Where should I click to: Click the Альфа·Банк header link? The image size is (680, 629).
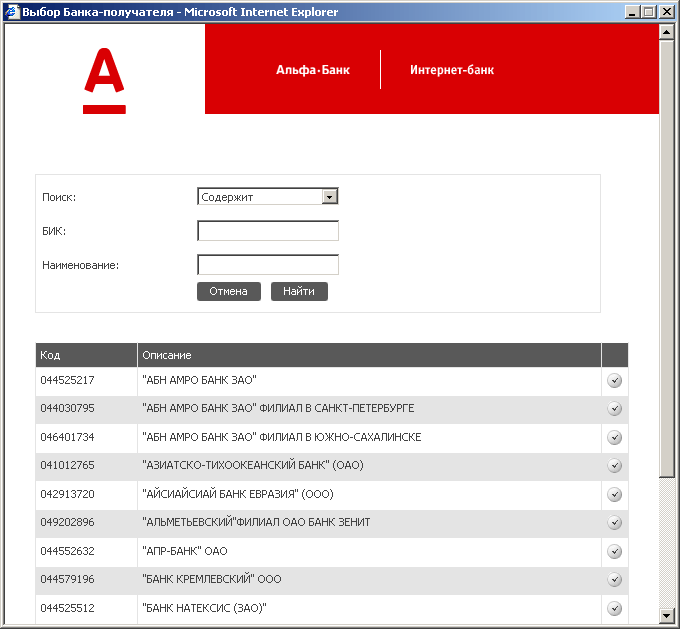313,70
